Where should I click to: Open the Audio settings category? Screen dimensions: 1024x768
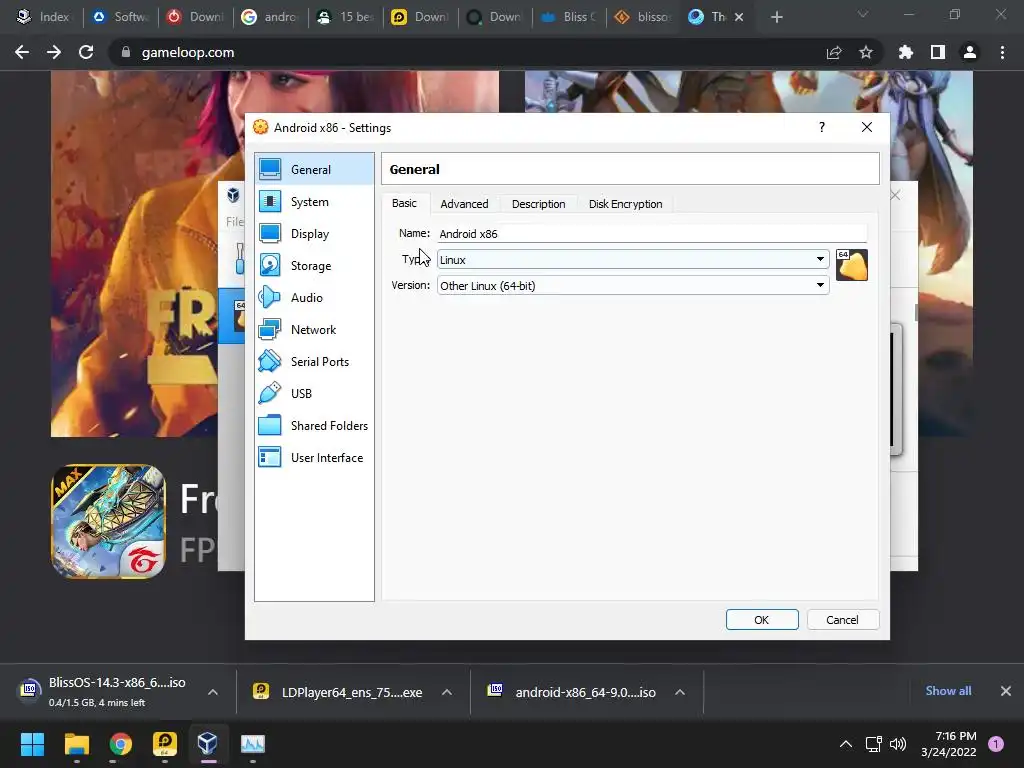click(314, 298)
